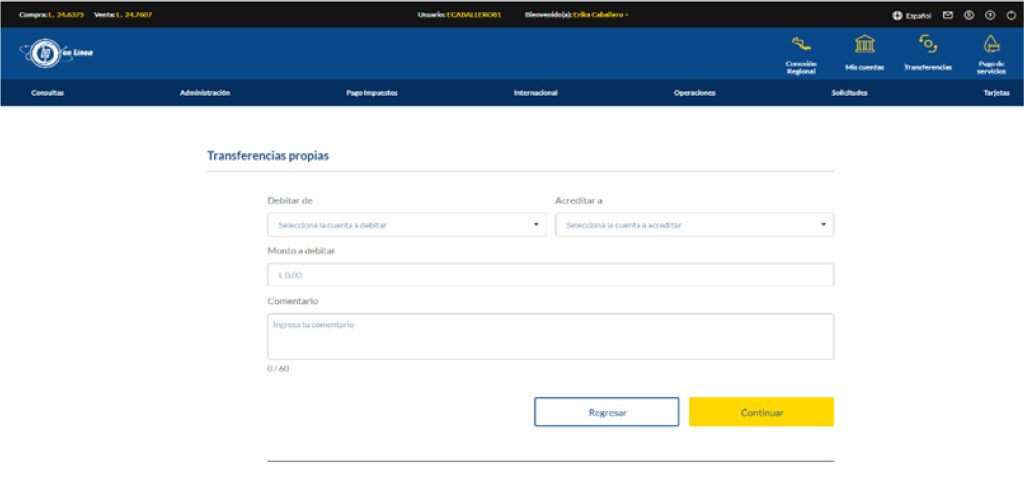1024x492 pixels.
Task: Open the Operaciones menu
Action: (x=694, y=93)
